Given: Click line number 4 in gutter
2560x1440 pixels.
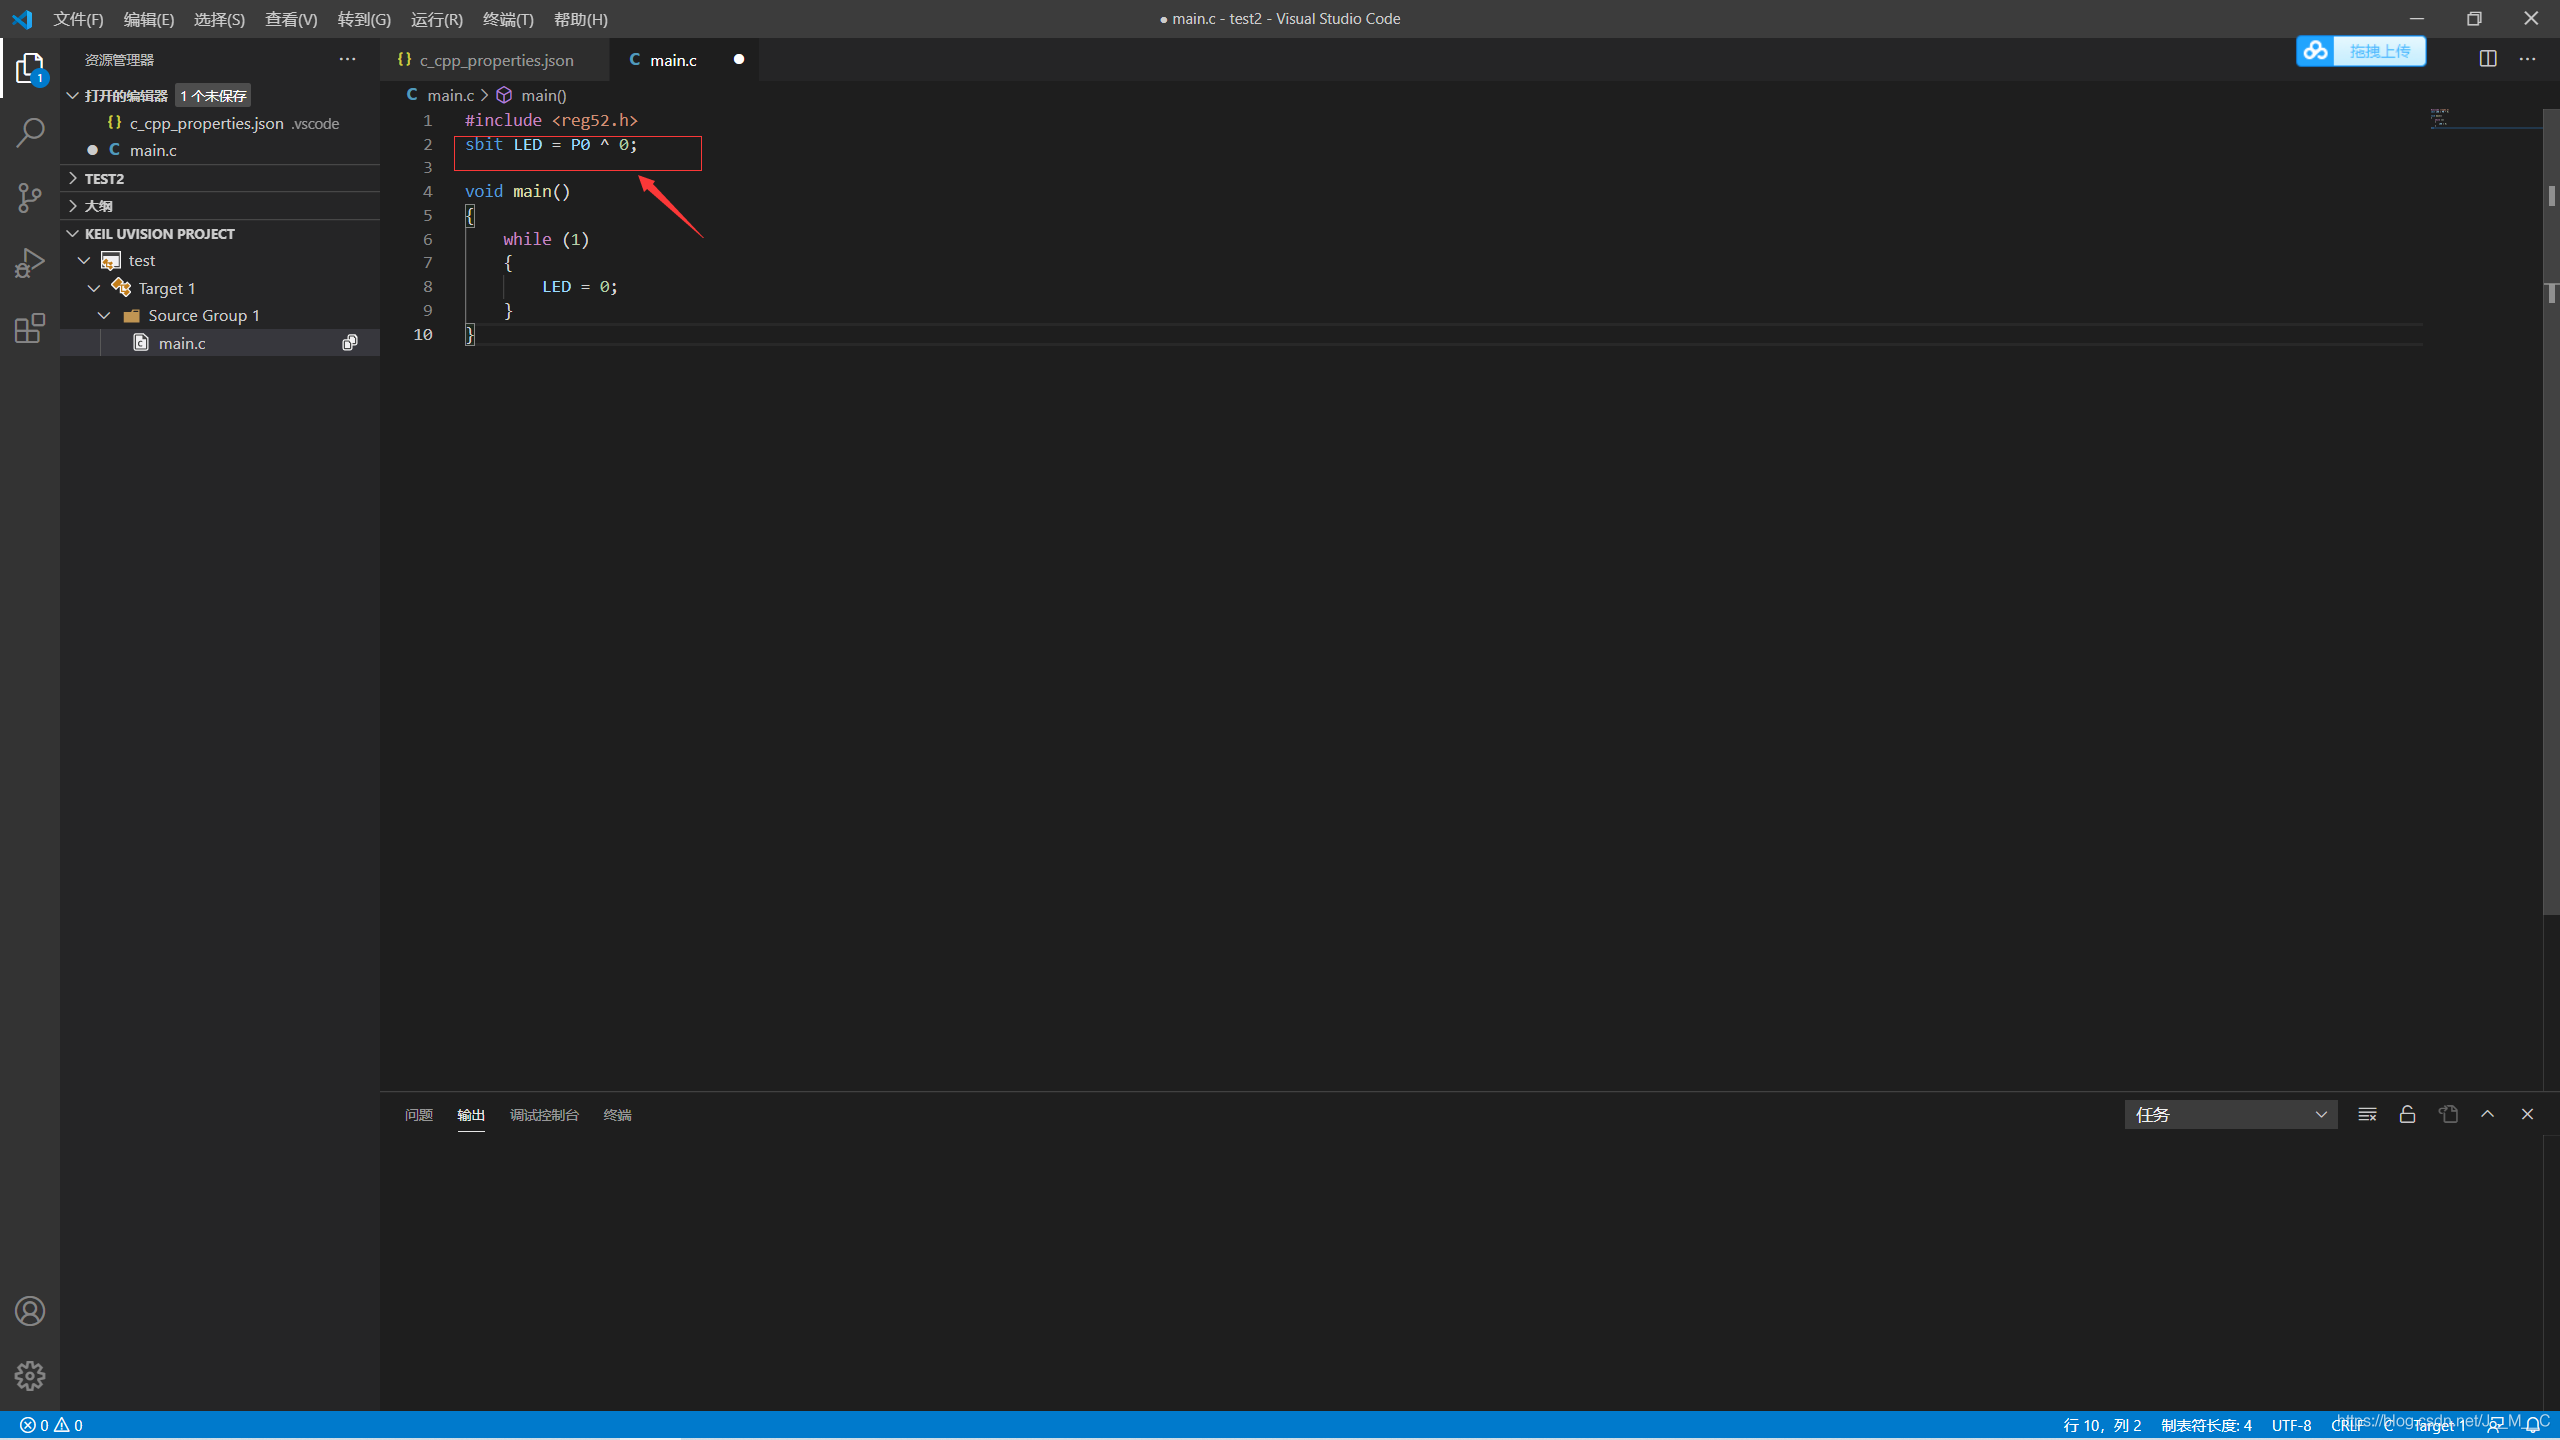Looking at the screenshot, I should [428, 191].
